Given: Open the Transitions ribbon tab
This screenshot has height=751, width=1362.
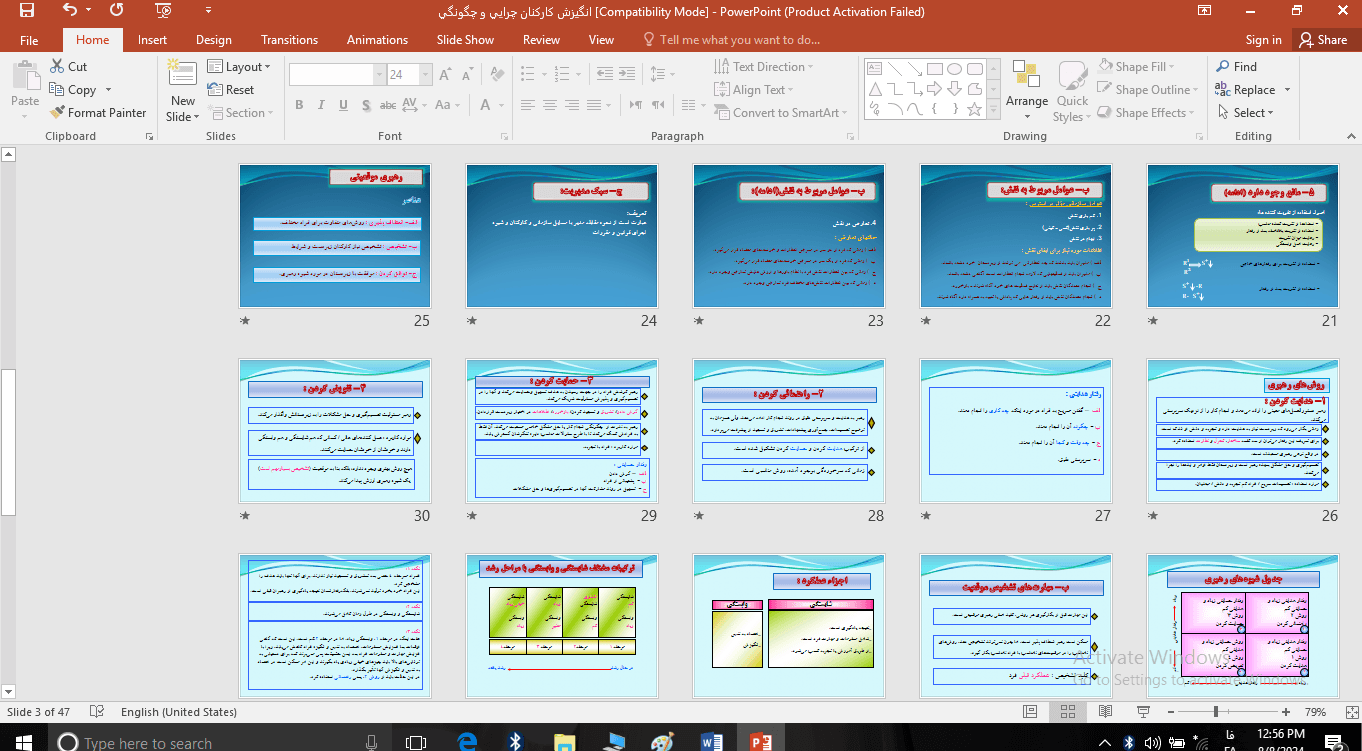Looking at the screenshot, I should tap(289, 40).
